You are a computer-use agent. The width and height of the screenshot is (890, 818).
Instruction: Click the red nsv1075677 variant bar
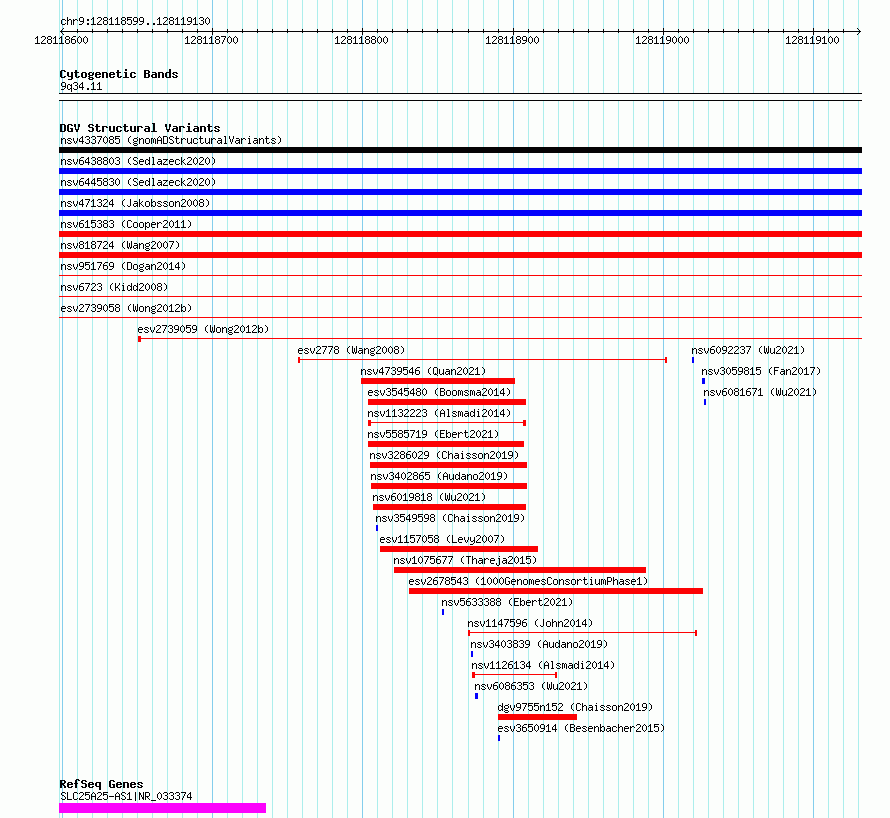tap(520, 570)
